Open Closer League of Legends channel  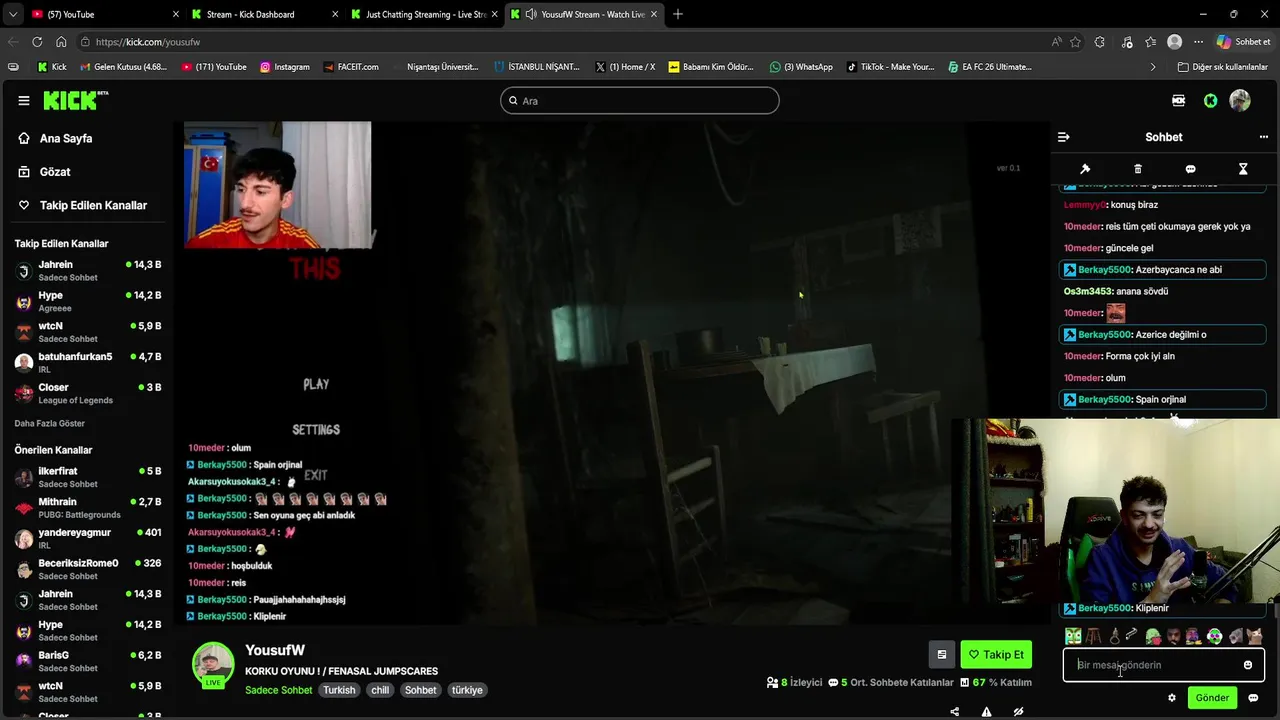(88, 393)
